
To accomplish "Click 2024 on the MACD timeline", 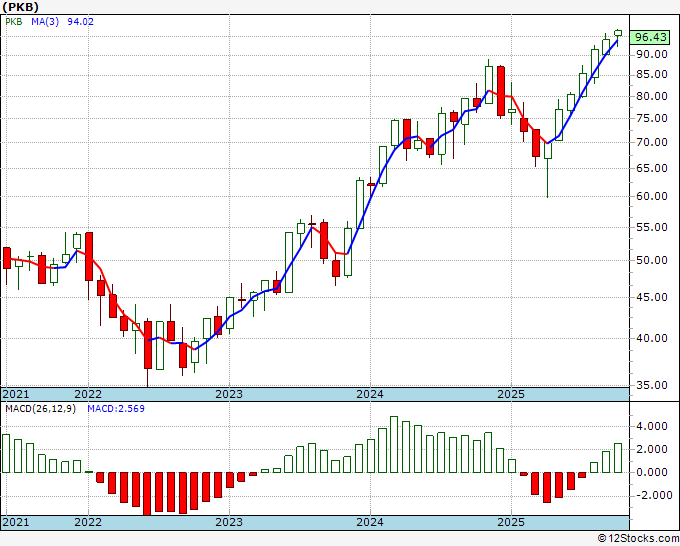I will click(370, 522).
